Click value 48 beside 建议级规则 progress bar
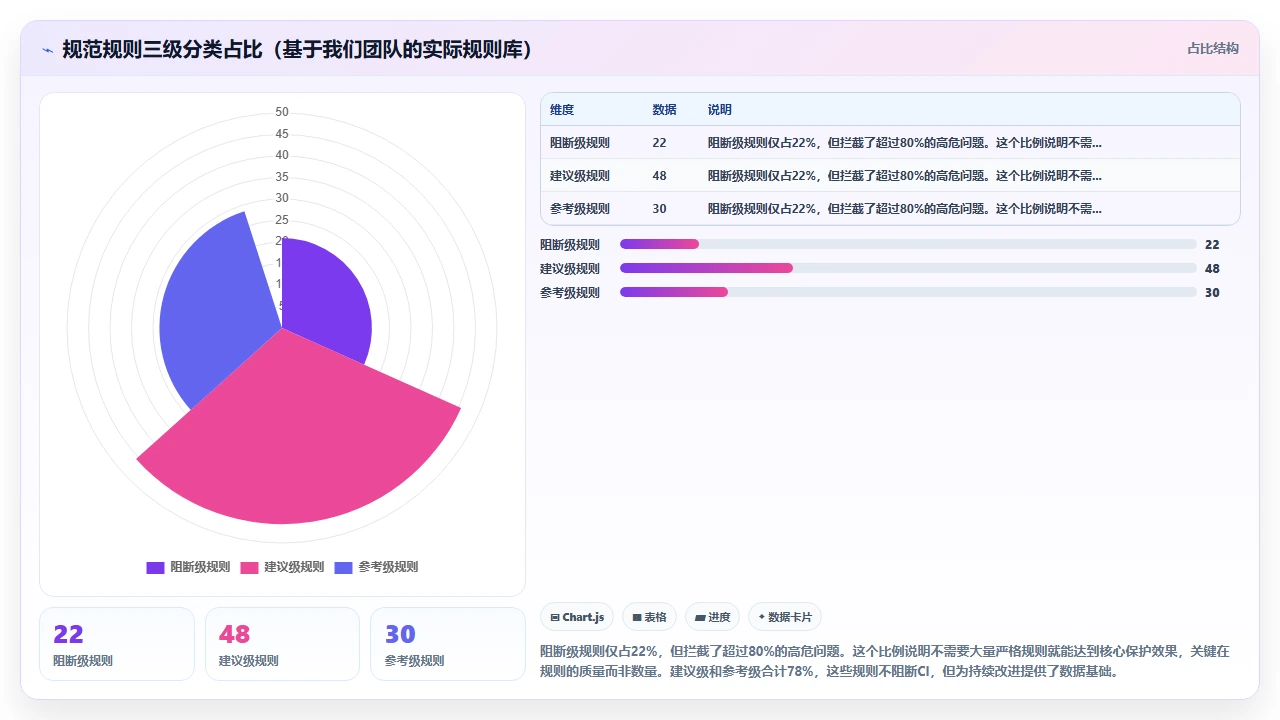Viewport: 1280px width, 720px height. click(x=1212, y=269)
